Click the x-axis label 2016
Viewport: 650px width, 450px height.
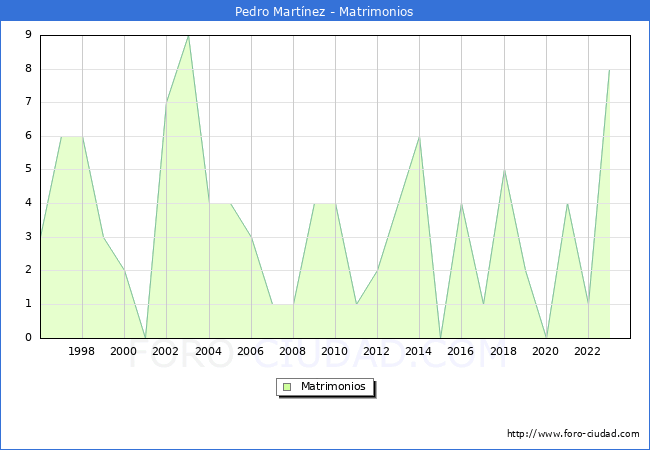[461, 351]
